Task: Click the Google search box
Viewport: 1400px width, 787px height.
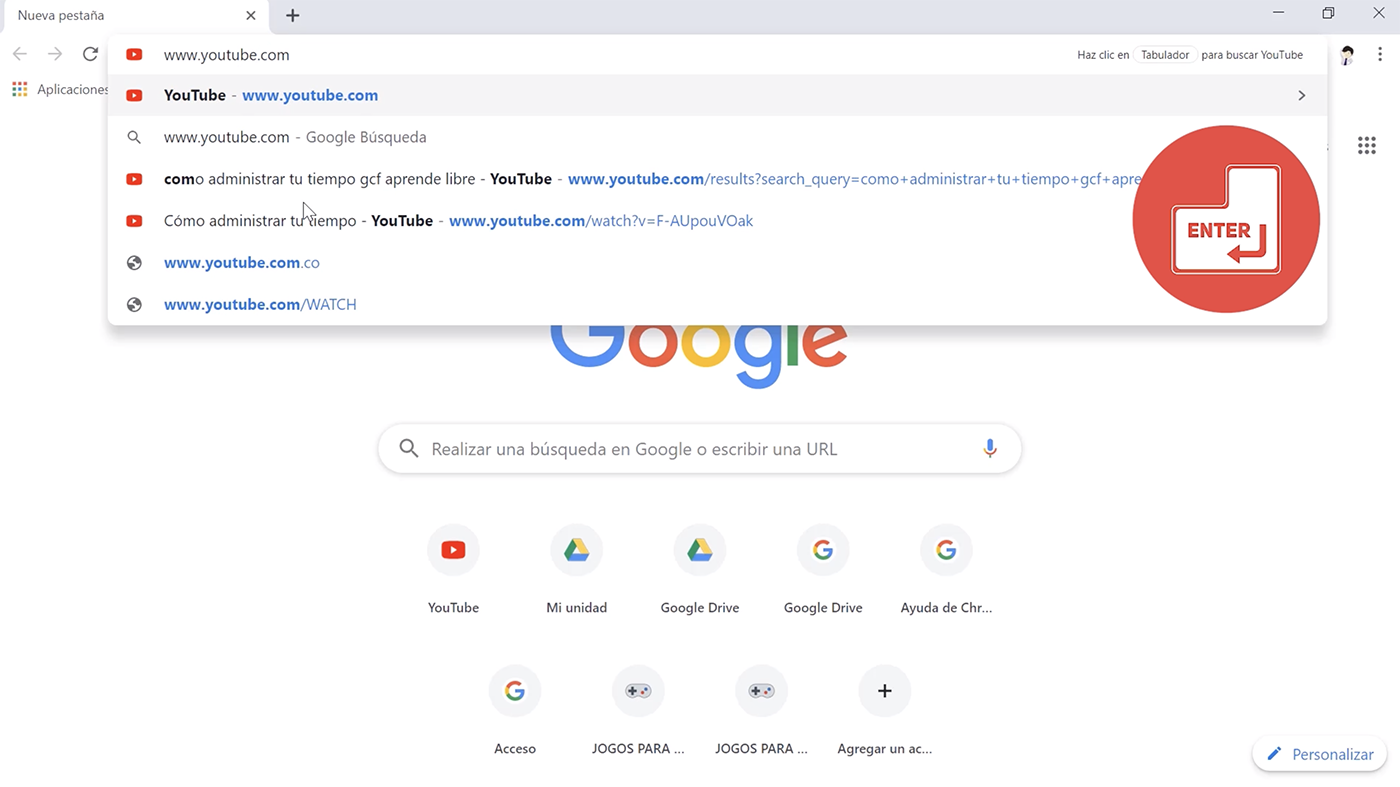Action: [700, 449]
